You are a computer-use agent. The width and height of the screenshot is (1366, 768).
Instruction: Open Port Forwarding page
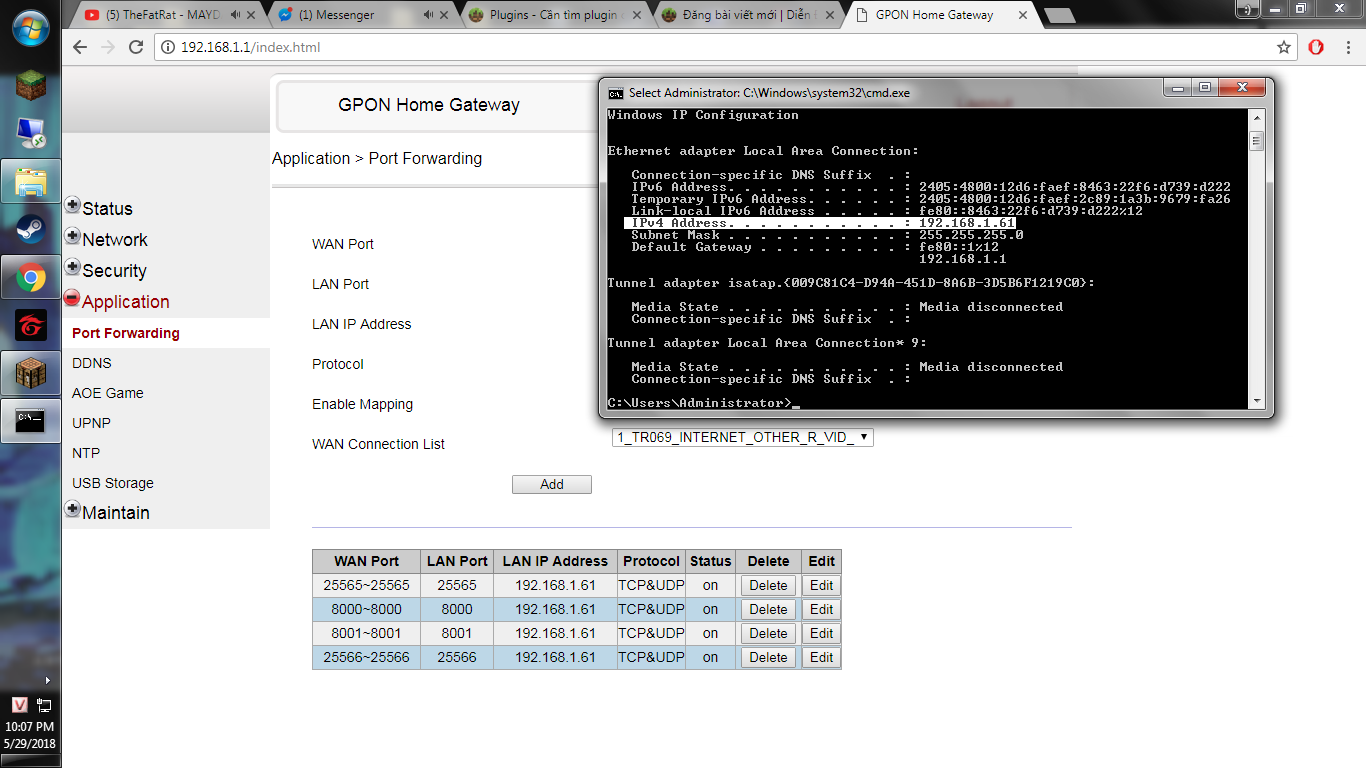tap(126, 333)
